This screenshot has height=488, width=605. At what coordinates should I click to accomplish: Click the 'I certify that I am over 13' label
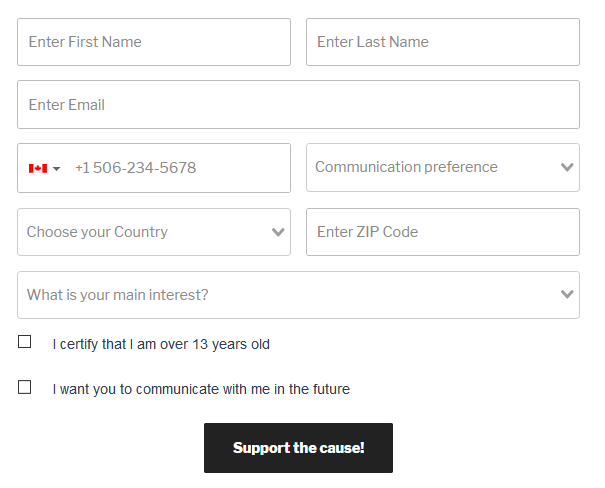pos(161,344)
